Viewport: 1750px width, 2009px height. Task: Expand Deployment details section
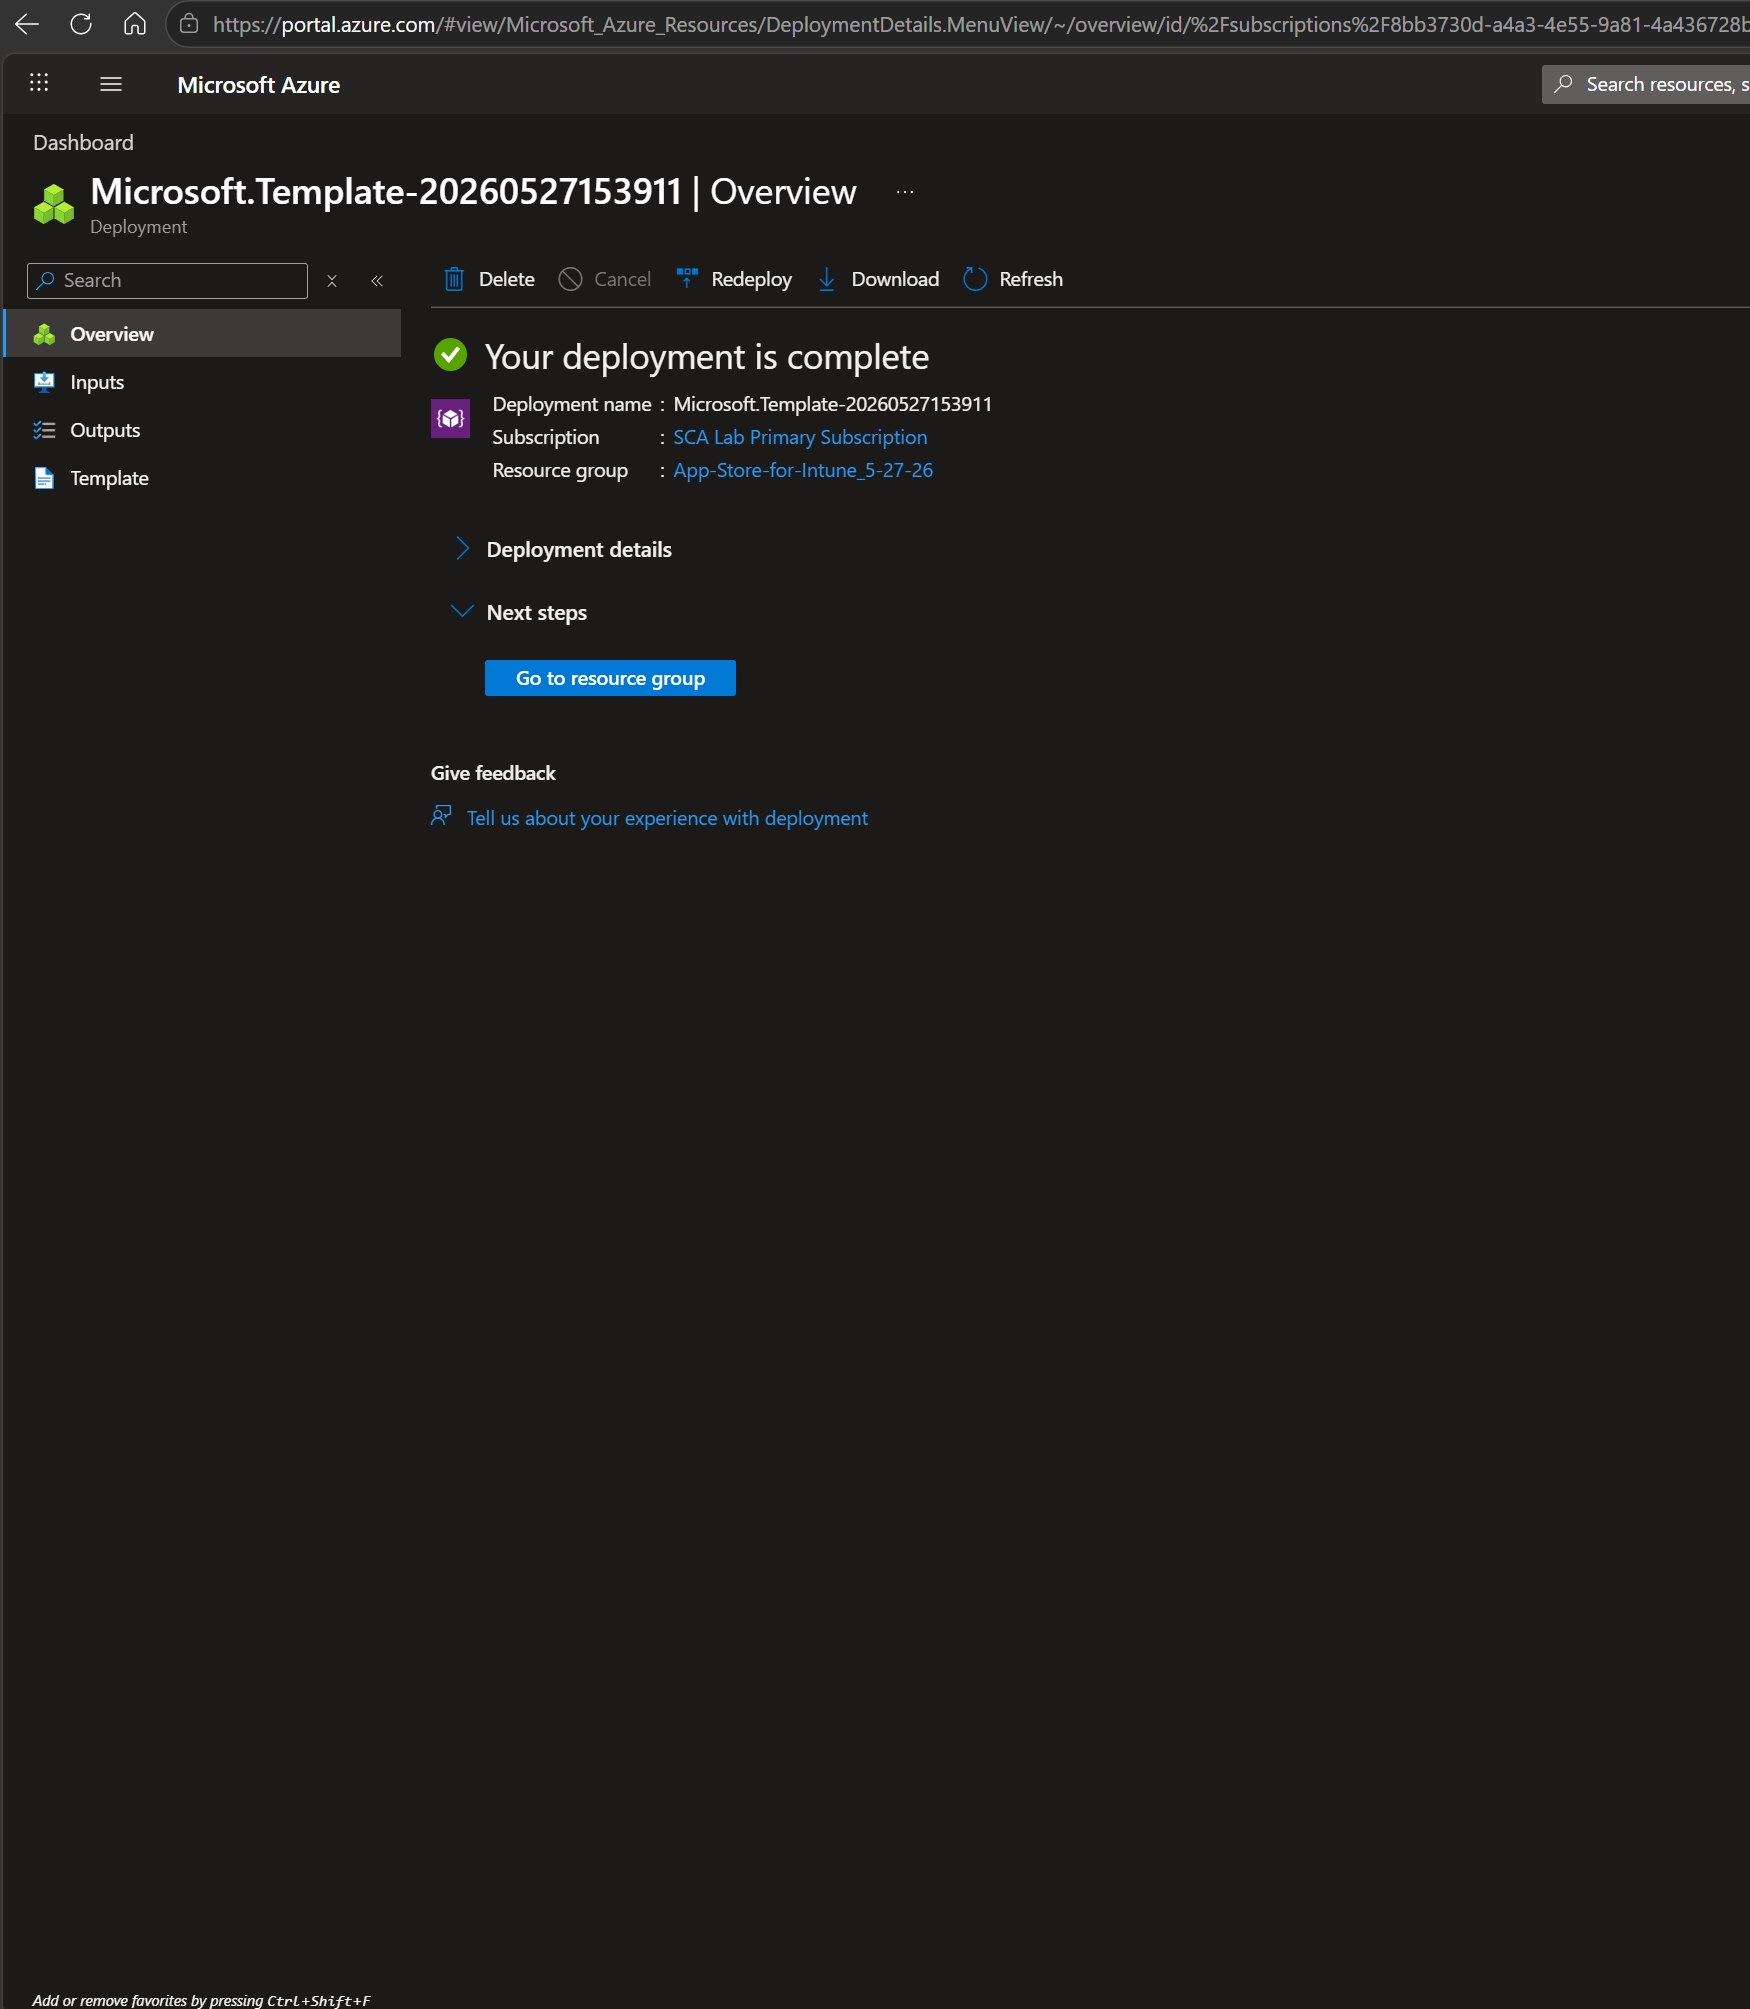point(563,549)
